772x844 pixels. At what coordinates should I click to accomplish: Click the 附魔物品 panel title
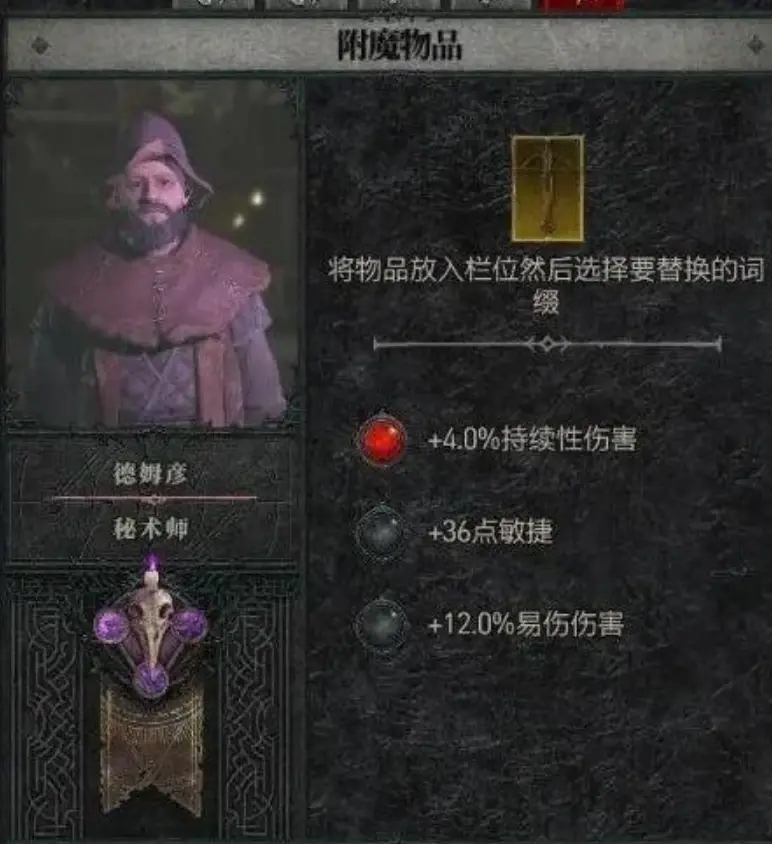coord(399,45)
